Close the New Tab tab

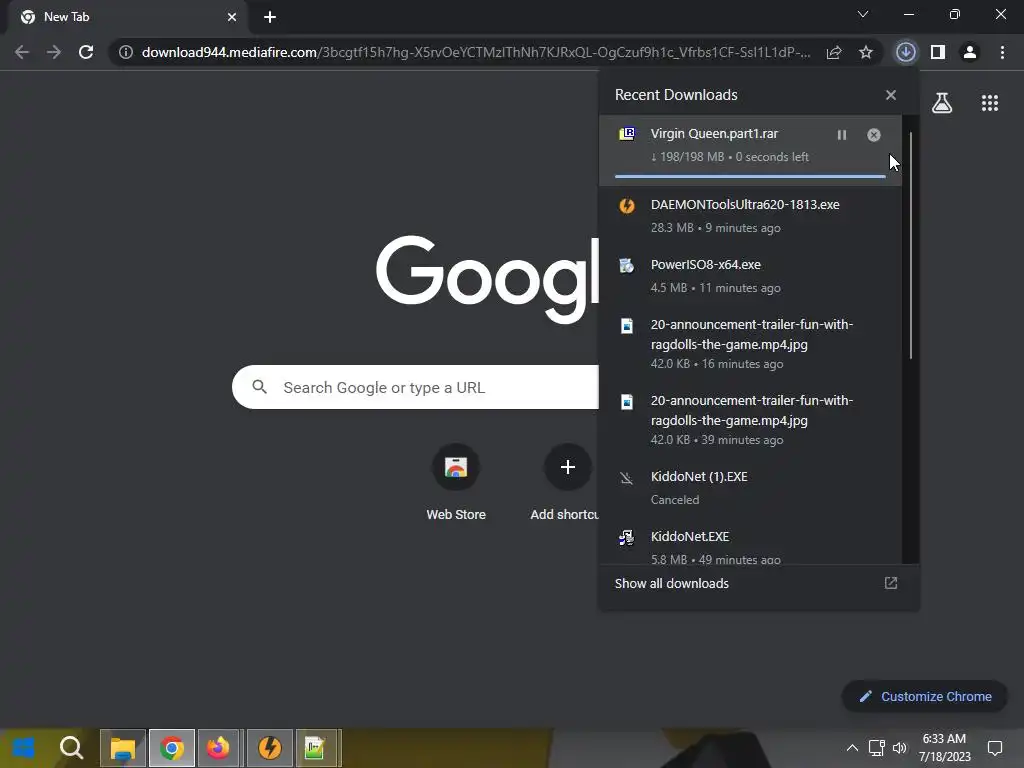[x=232, y=17]
